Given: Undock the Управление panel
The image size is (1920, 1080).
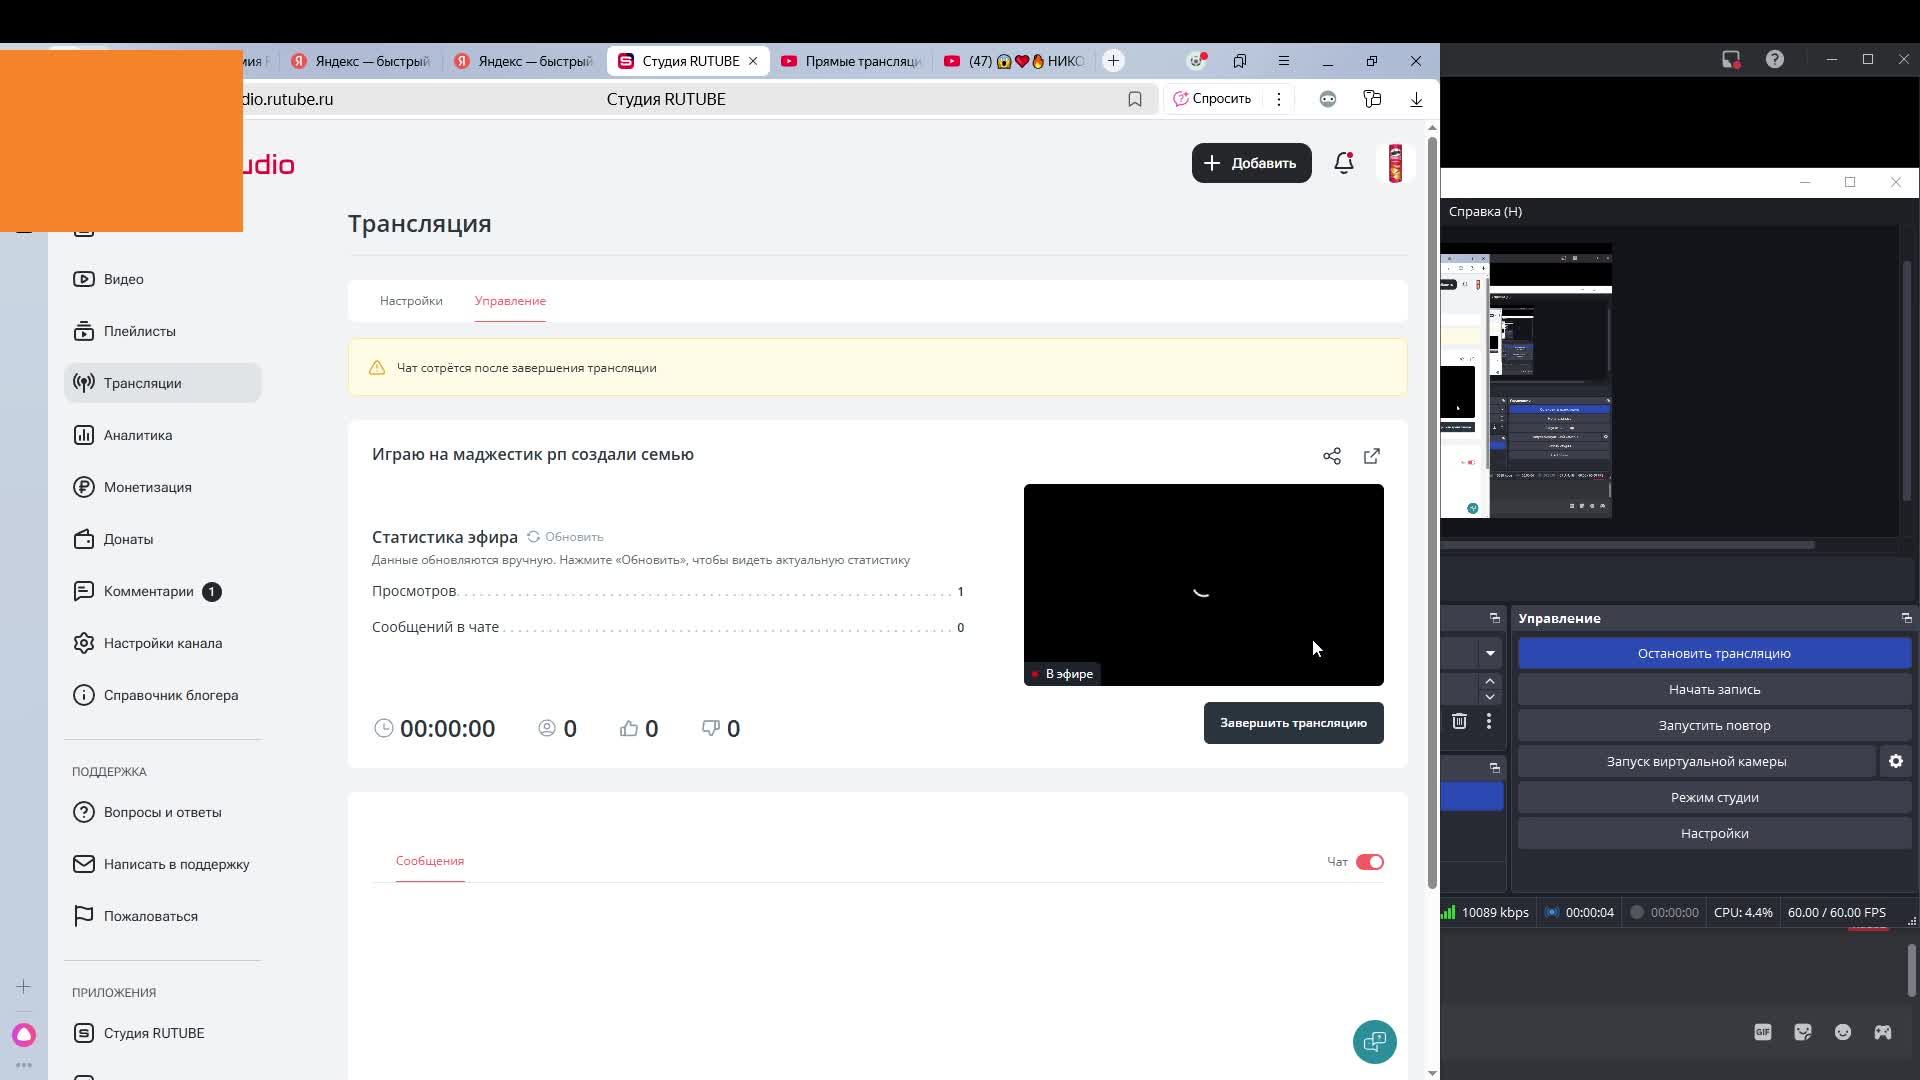Looking at the screenshot, I should pyautogui.click(x=1905, y=618).
